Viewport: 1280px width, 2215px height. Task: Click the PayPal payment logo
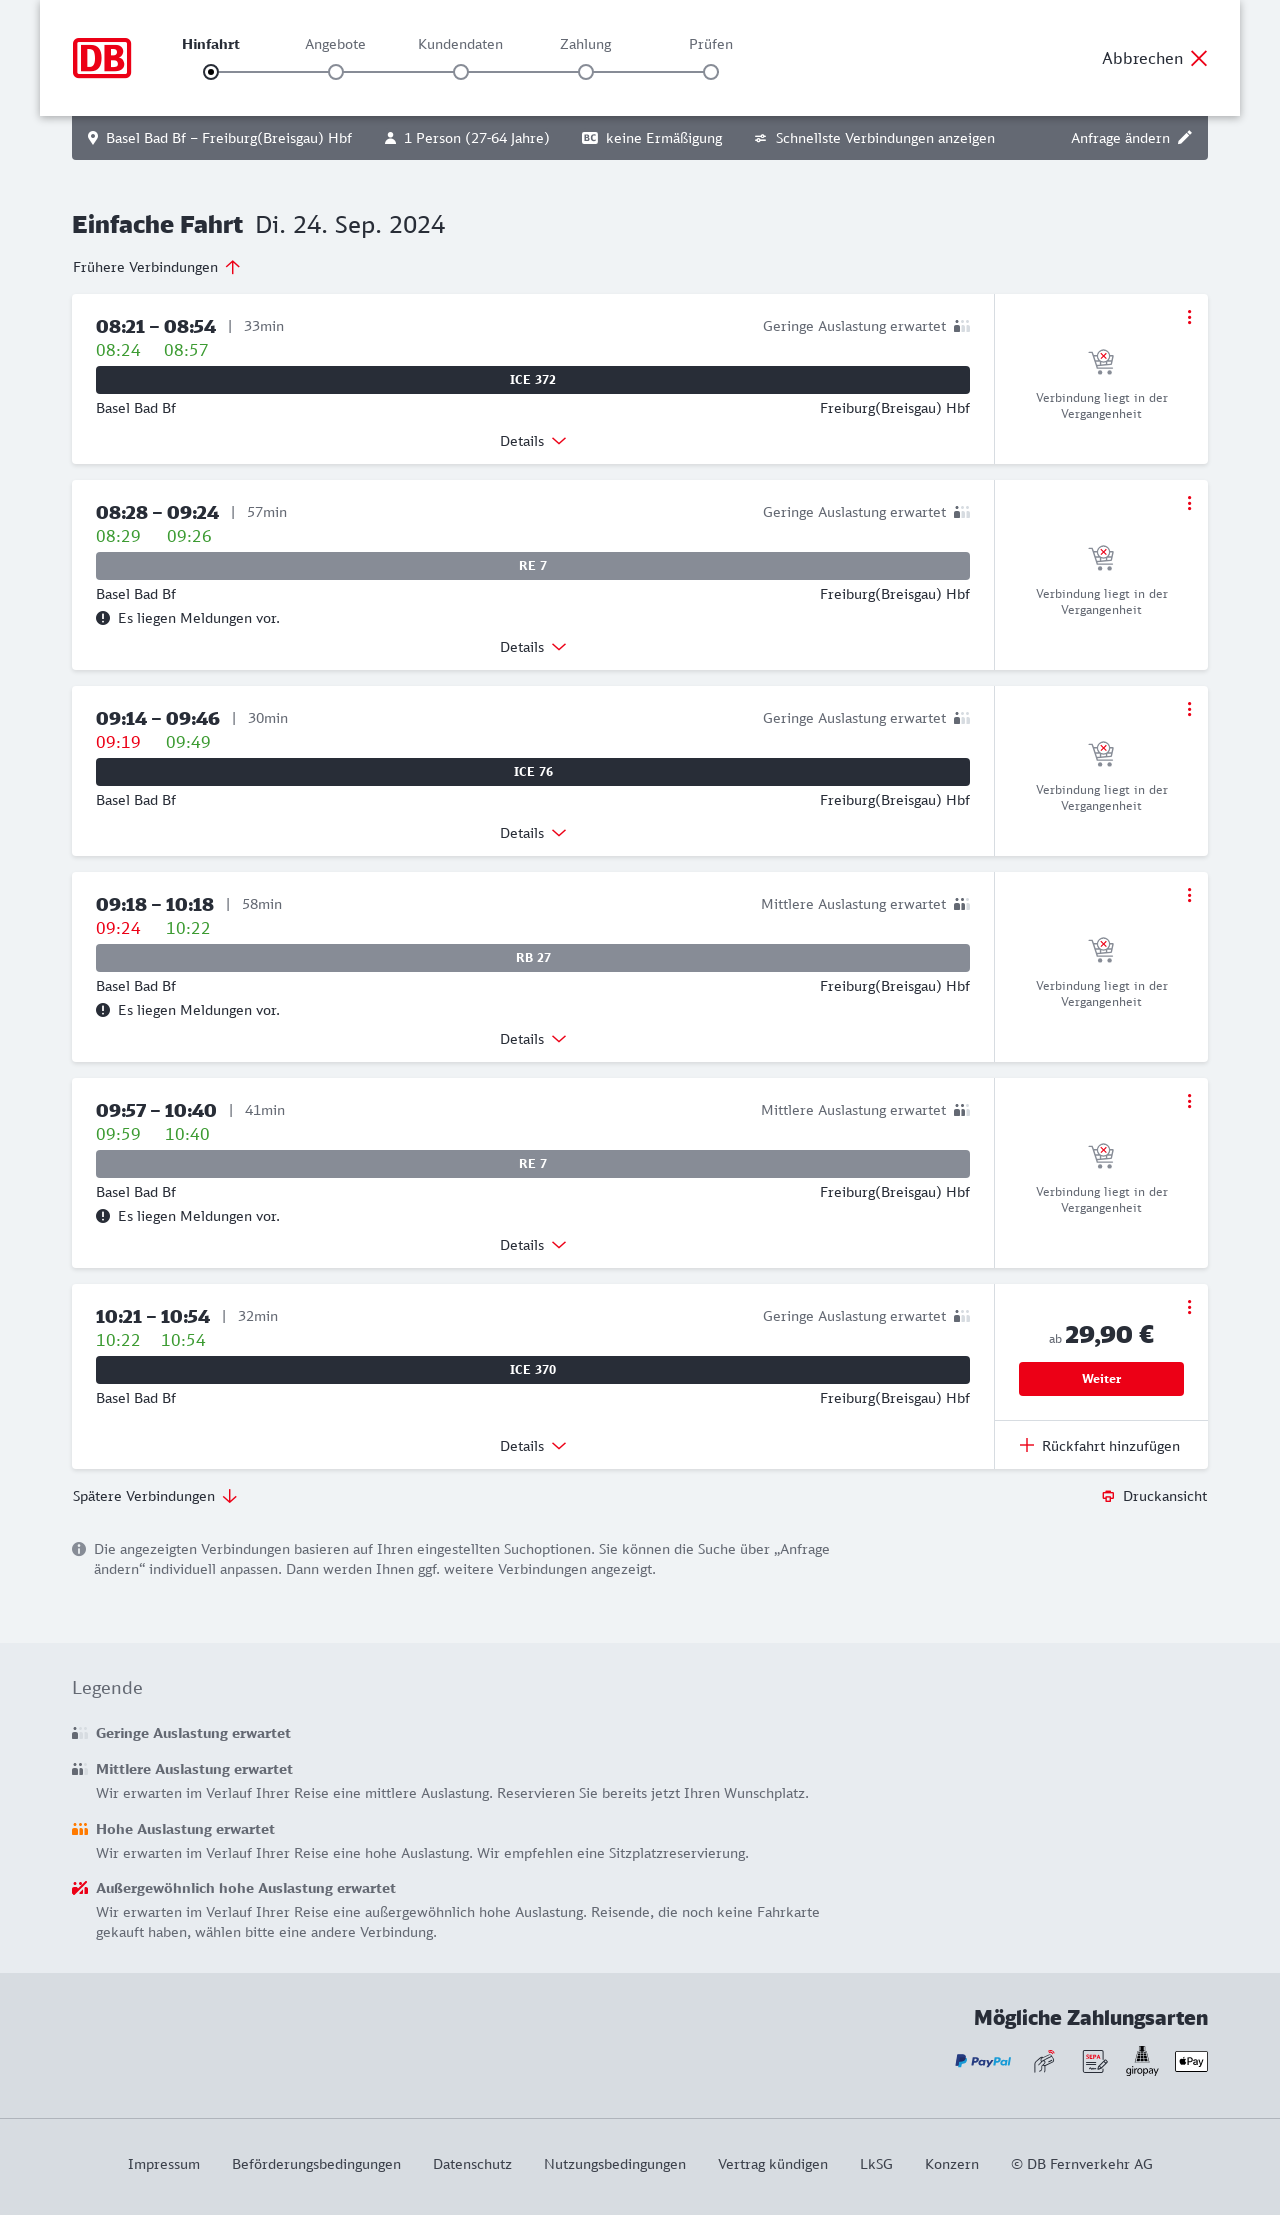983,2061
